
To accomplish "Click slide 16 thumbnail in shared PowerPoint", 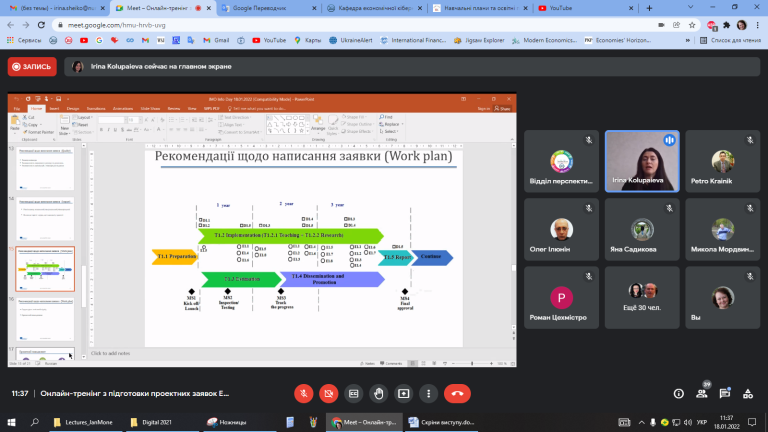I will tap(46, 319).
